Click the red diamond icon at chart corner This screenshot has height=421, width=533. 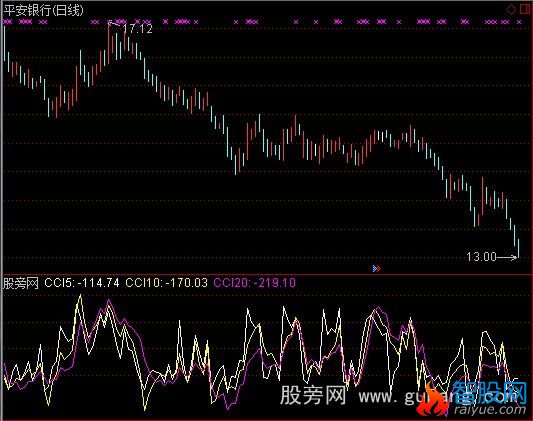tap(511, 9)
